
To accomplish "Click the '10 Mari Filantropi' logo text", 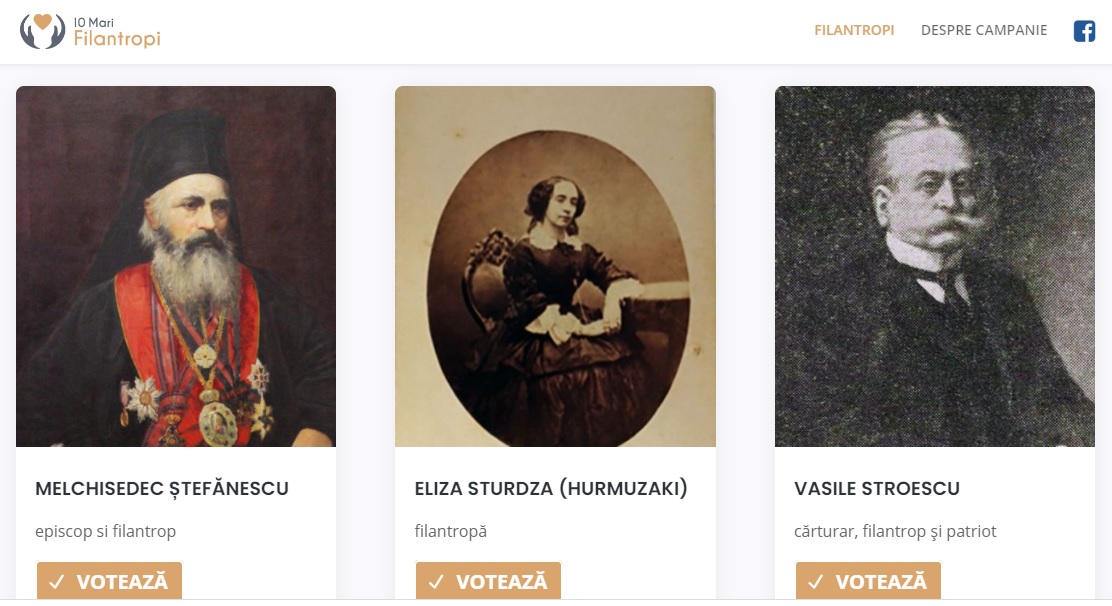I will click(x=116, y=32).
